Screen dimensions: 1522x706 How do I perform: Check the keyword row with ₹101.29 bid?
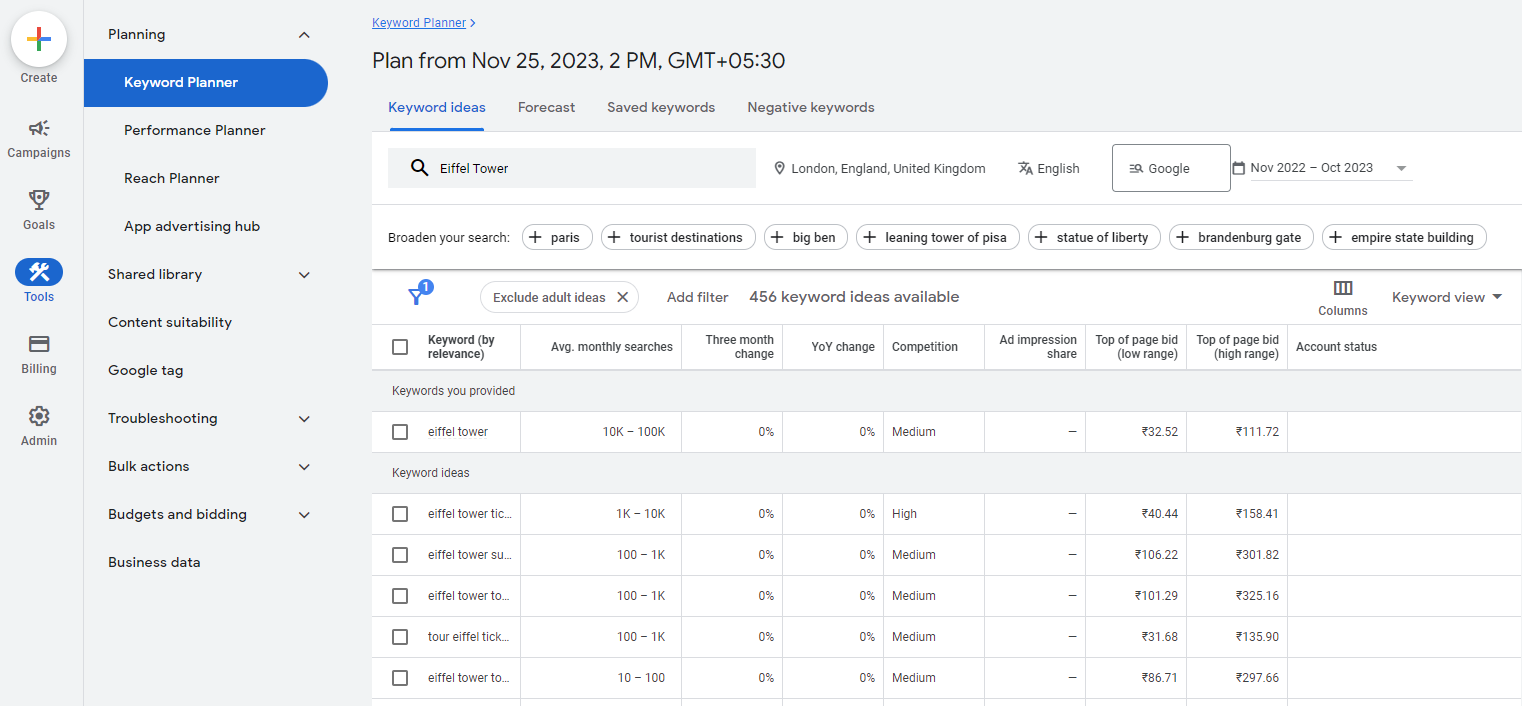coord(400,596)
